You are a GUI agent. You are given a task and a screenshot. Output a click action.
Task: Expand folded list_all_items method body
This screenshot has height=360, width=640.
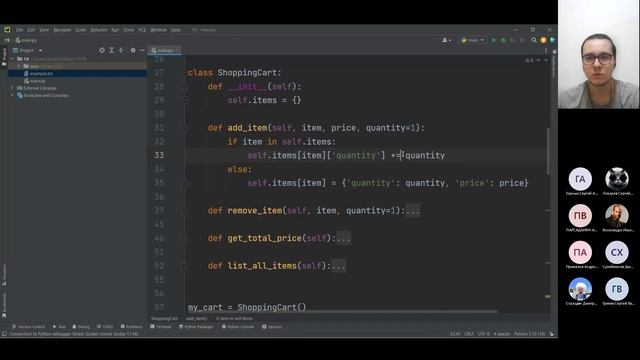(x=339, y=266)
